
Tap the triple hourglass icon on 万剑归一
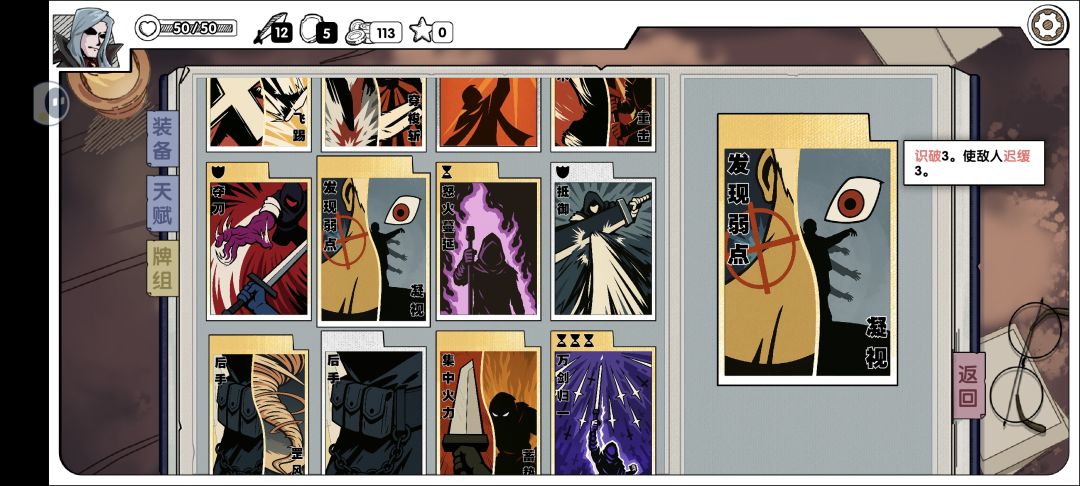(x=573, y=340)
